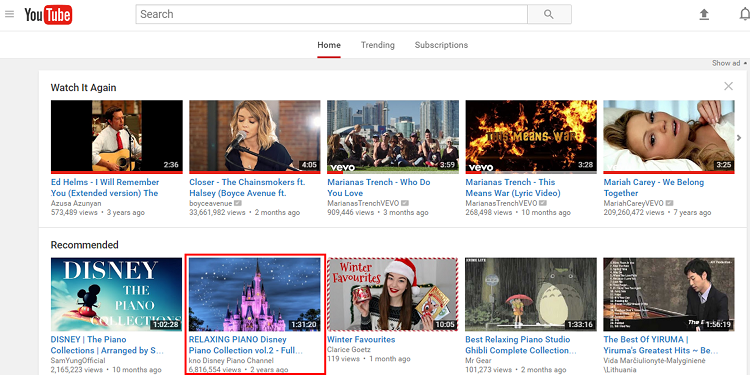Open title RELAXING PIANO Disney Piano Collection vol.2
The image size is (750, 375).
(x=246, y=345)
